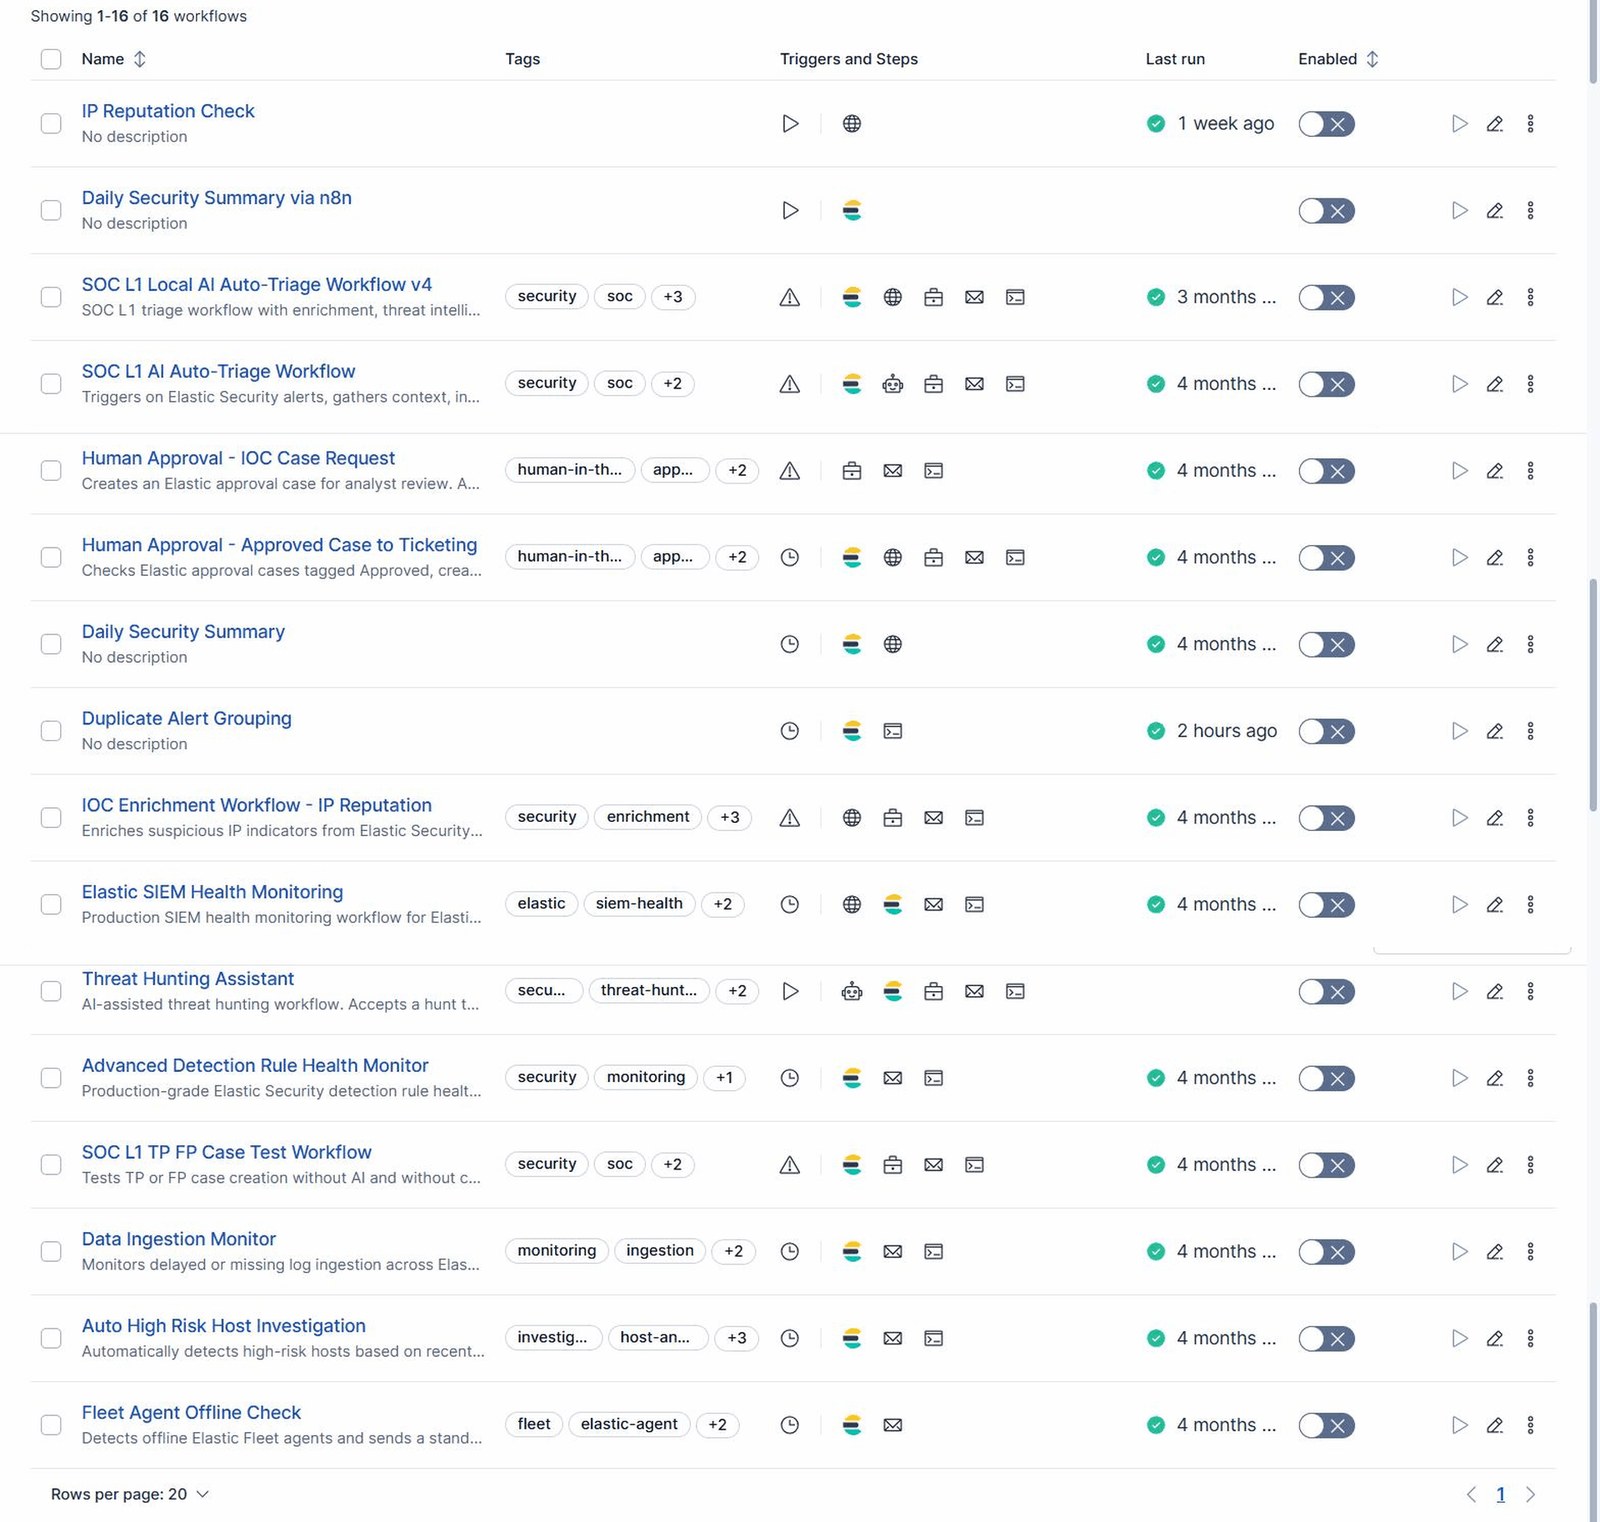Viewport: 1600px width, 1522px height.
Task: Open more actions for Fleet Agent Offline Check
Action: click(1530, 1425)
